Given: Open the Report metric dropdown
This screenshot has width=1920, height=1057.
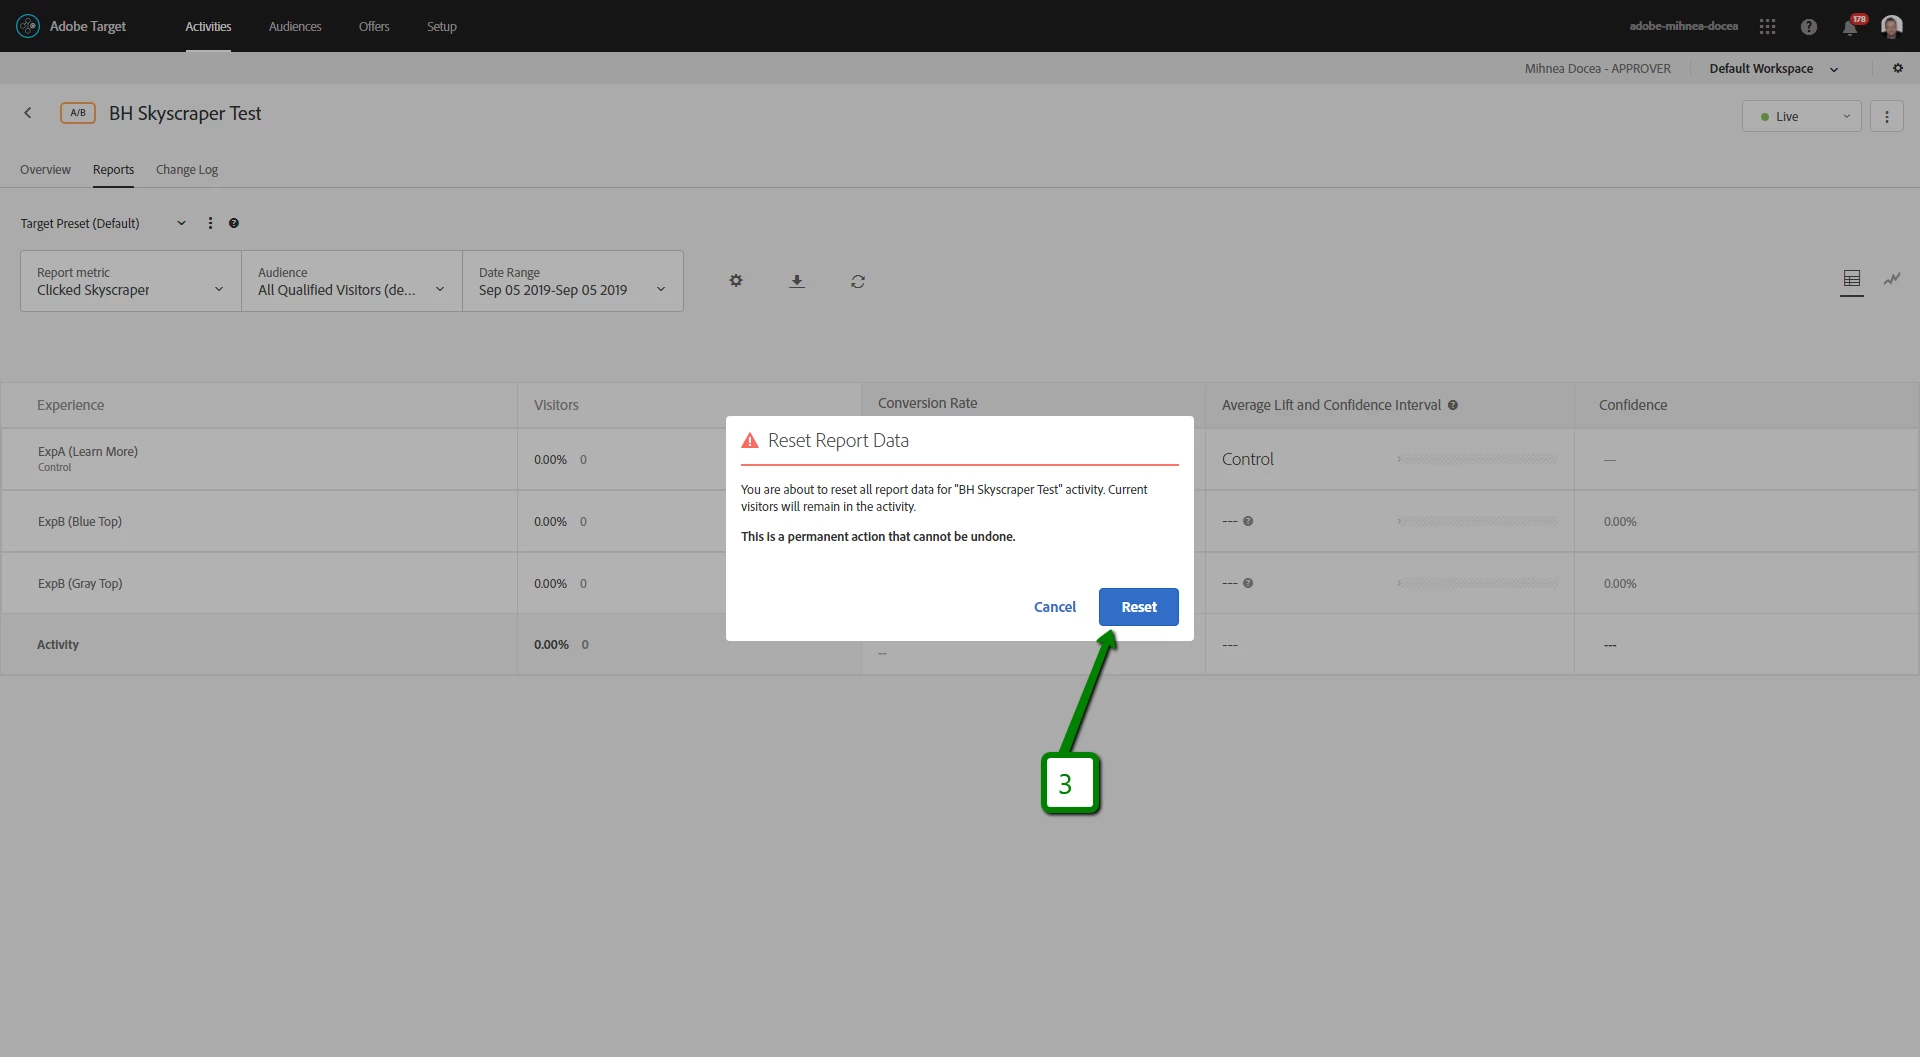Looking at the screenshot, I should pyautogui.click(x=131, y=281).
